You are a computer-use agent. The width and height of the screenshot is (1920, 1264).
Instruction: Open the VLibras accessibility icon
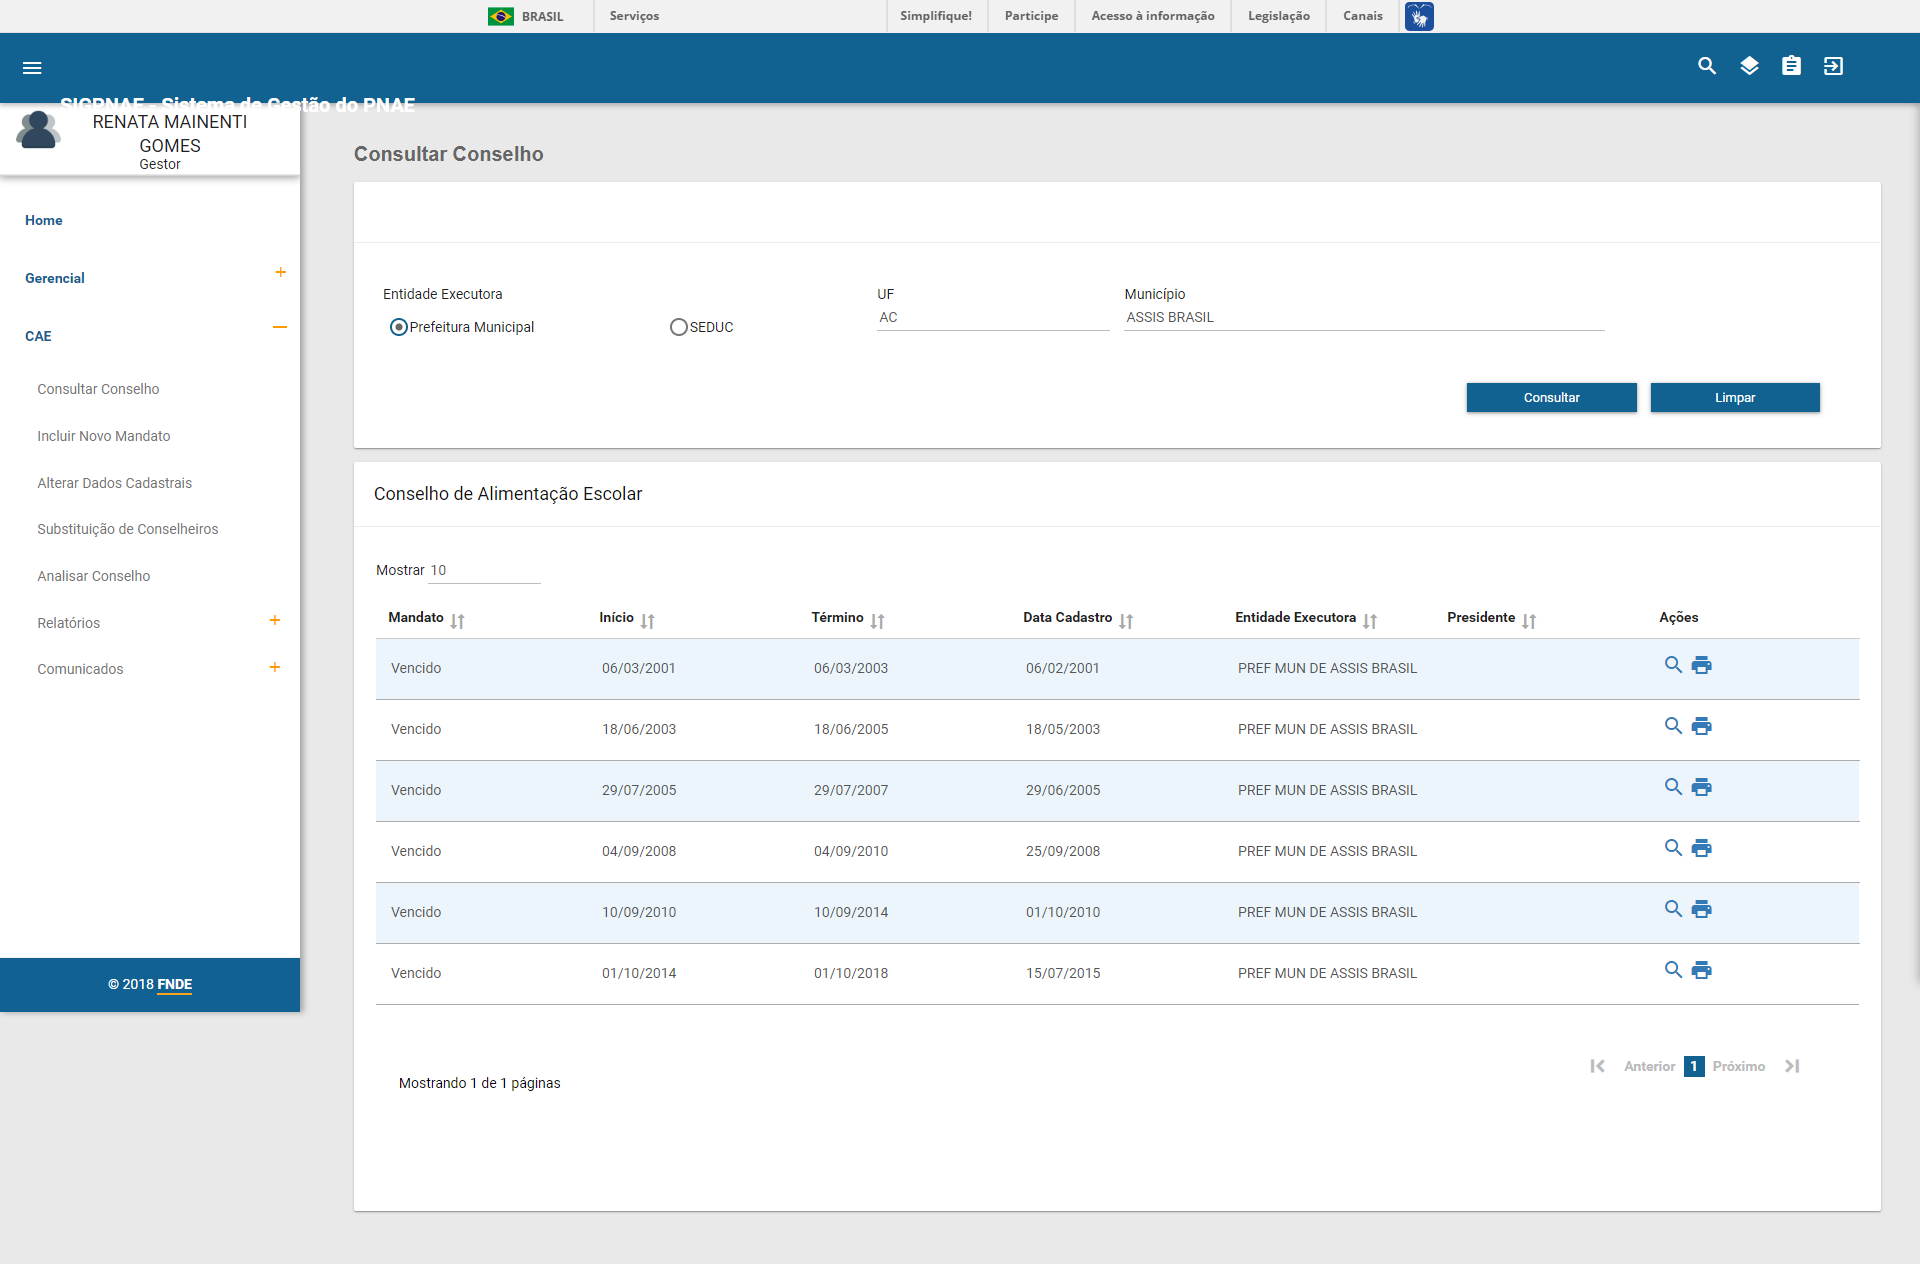pyautogui.click(x=1418, y=16)
